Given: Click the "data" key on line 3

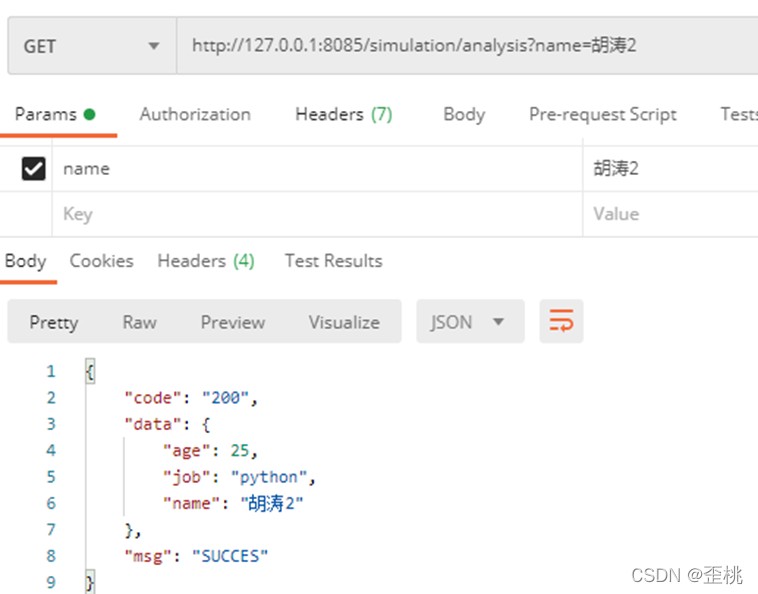Looking at the screenshot, I should [153, 424].
